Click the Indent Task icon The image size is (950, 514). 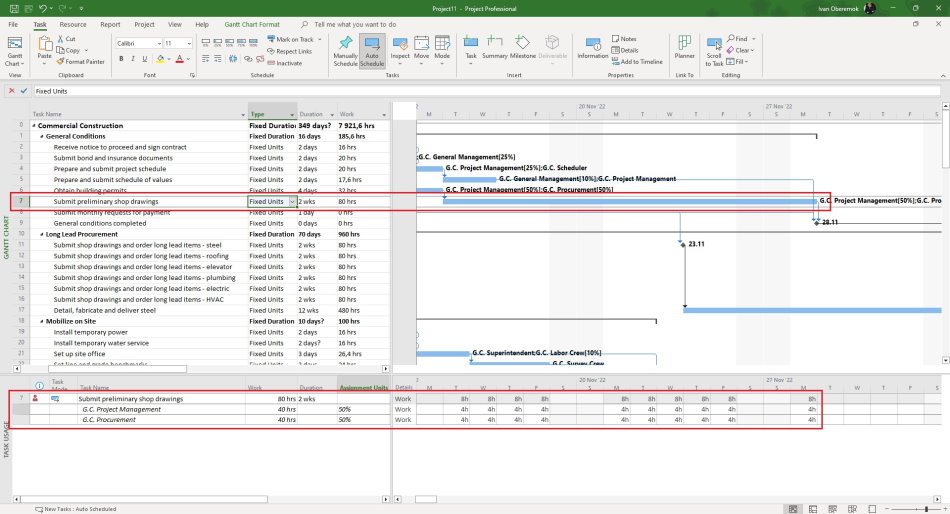[x=218, y=59]
